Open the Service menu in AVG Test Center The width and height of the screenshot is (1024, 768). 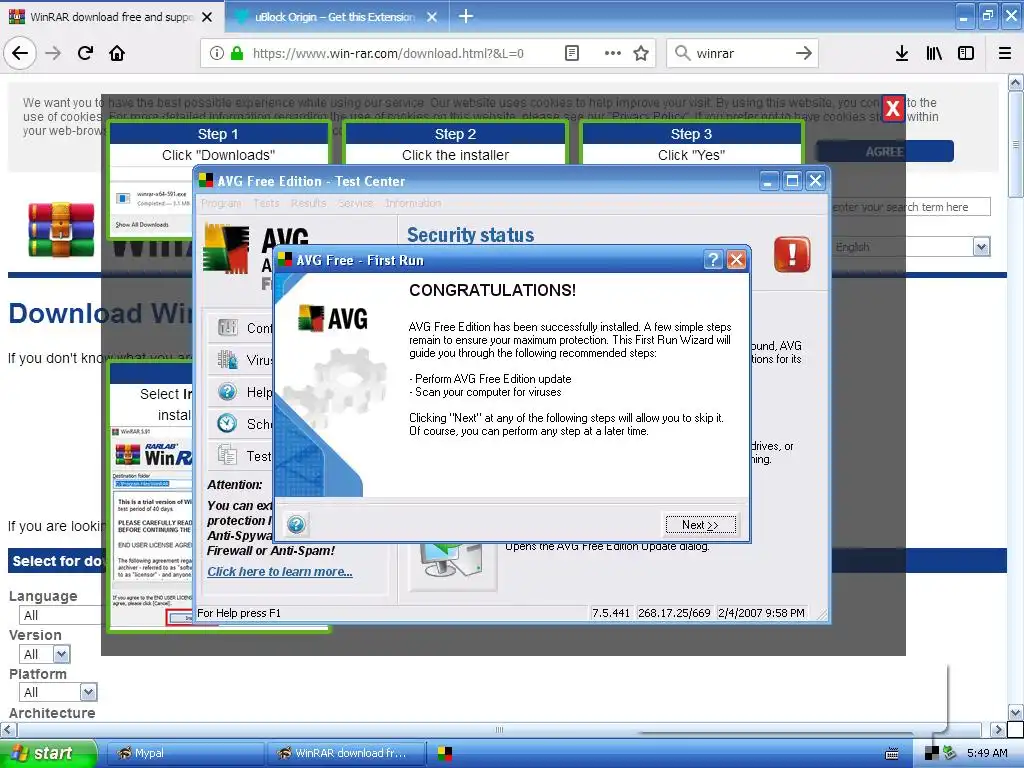(x=355, y=203)
